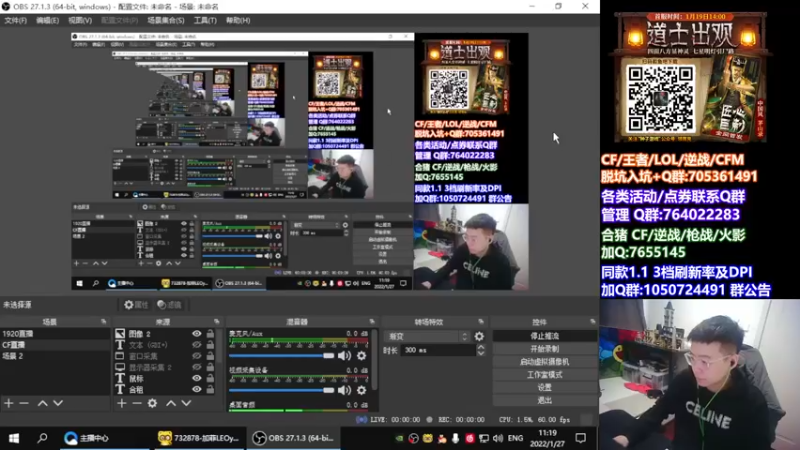Adjust 麦克风/Aux volume slider
The height and width of the screenshot is (450, 800).
281,356
